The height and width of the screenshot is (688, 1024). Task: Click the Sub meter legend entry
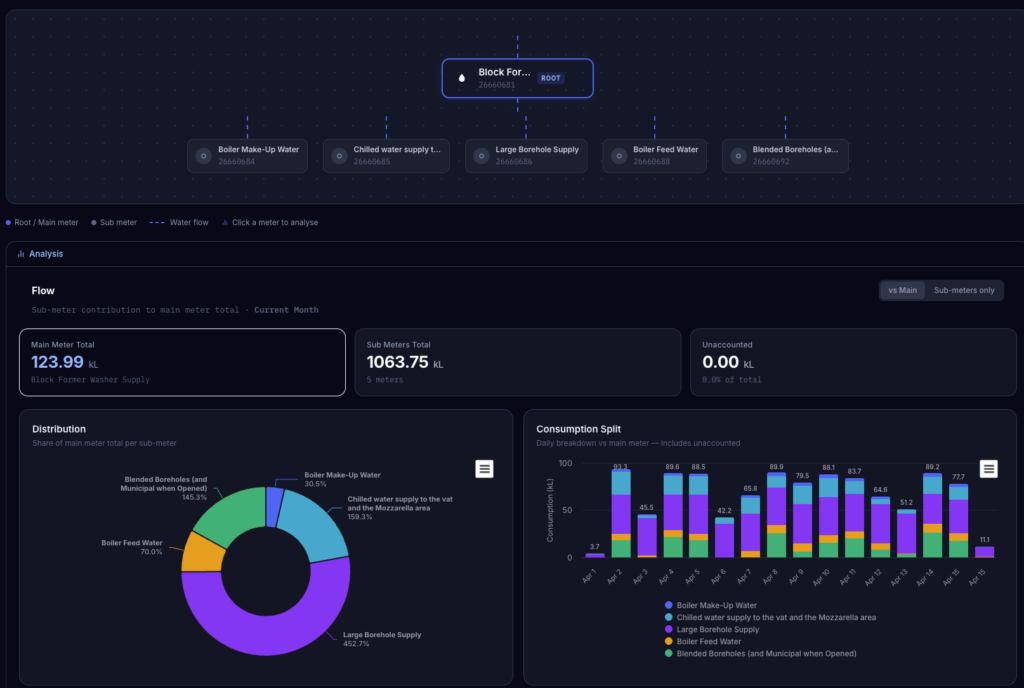point(114,223)
